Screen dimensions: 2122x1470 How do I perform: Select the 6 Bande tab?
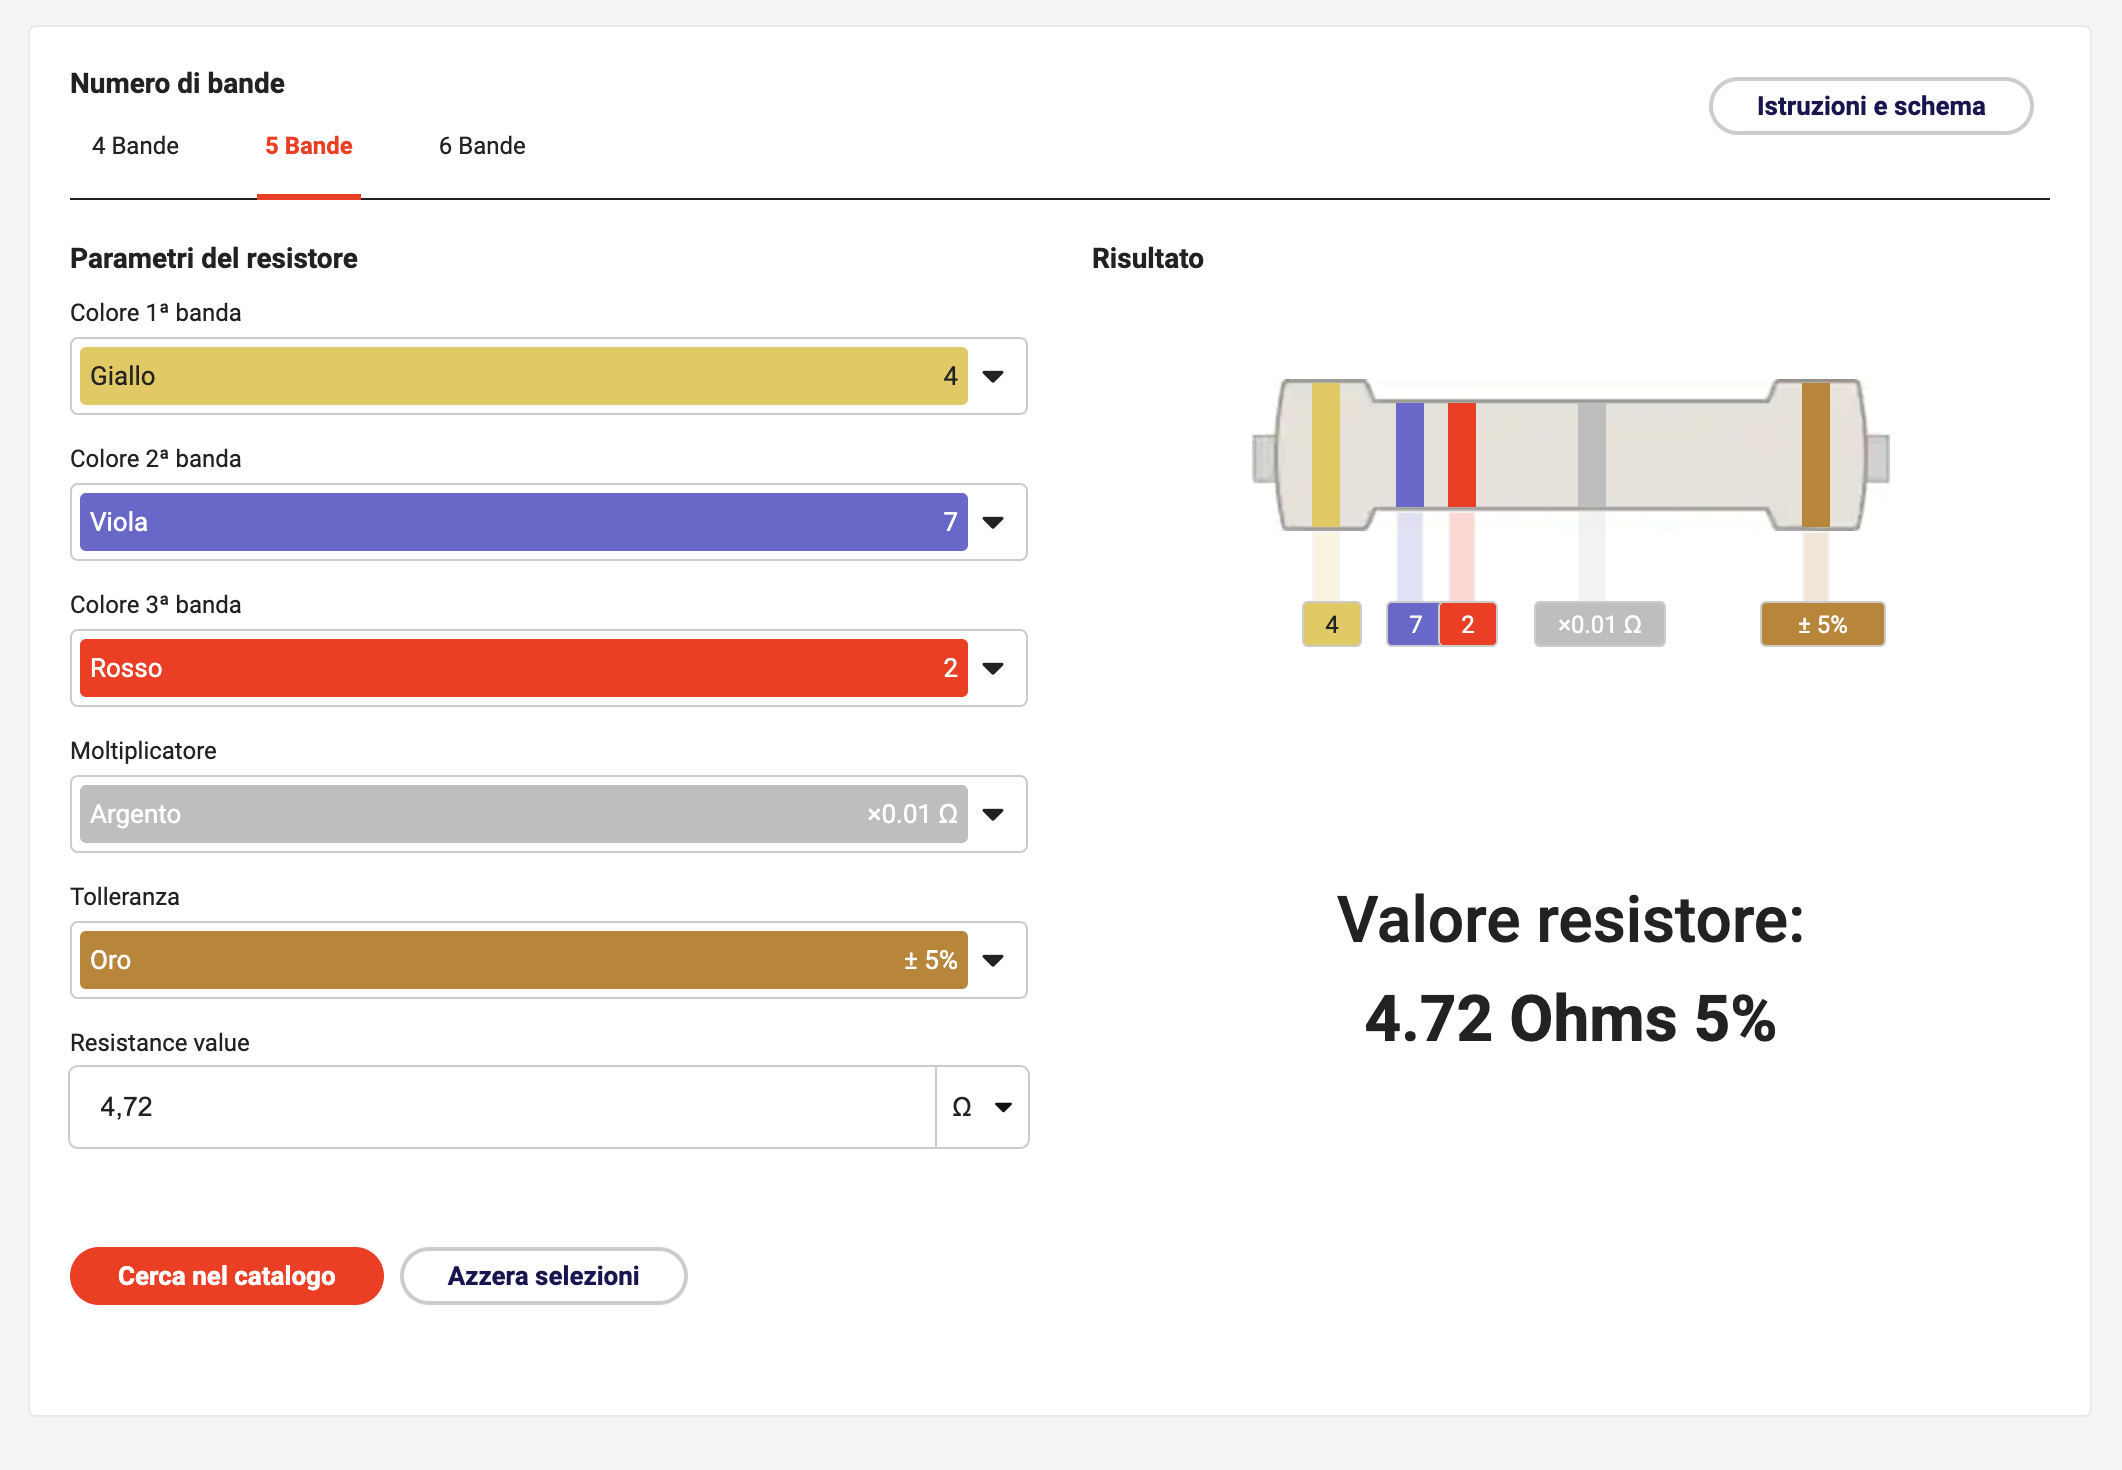pyautogui.click(x=482, y=146)
